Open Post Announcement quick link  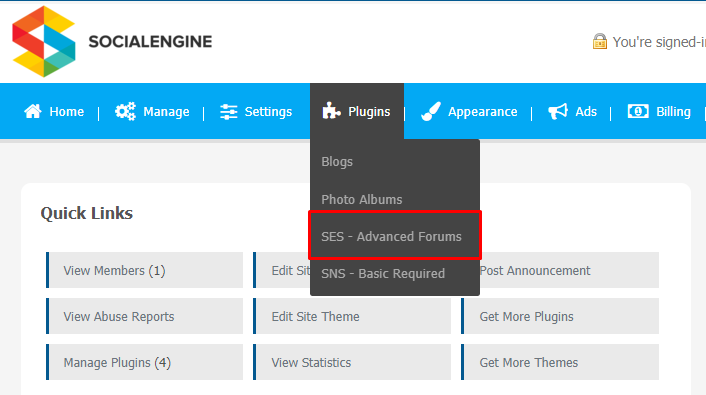coord(569,270)
